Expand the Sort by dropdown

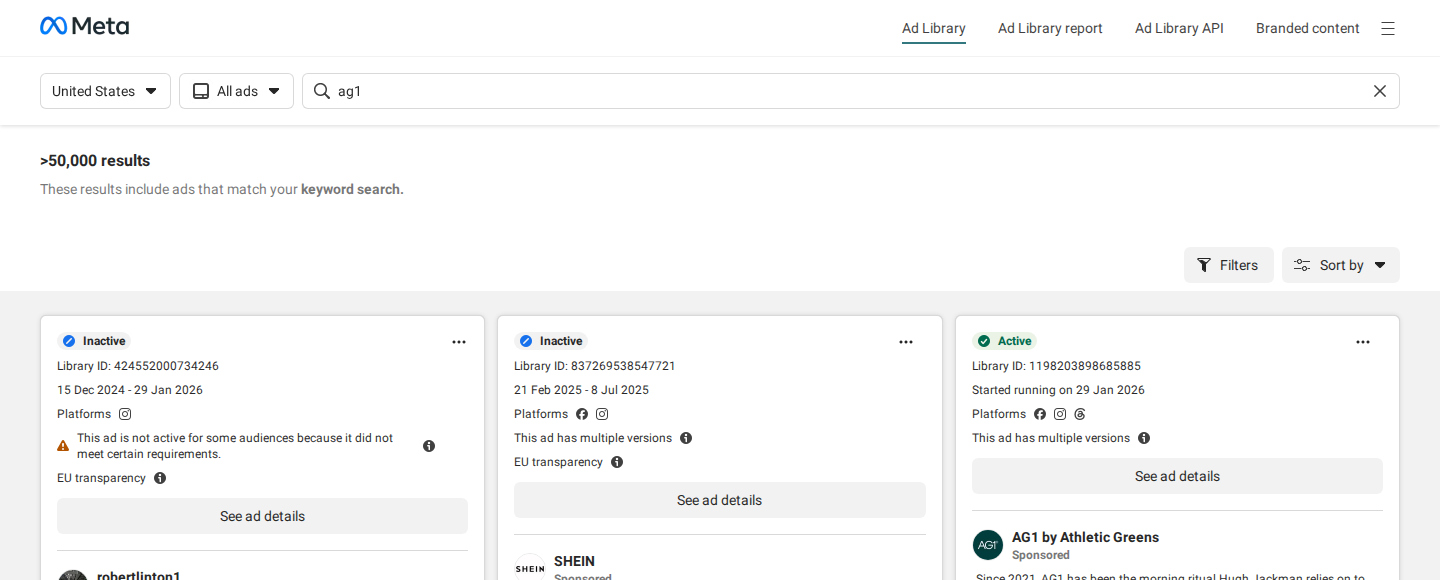click(1341, 265)
